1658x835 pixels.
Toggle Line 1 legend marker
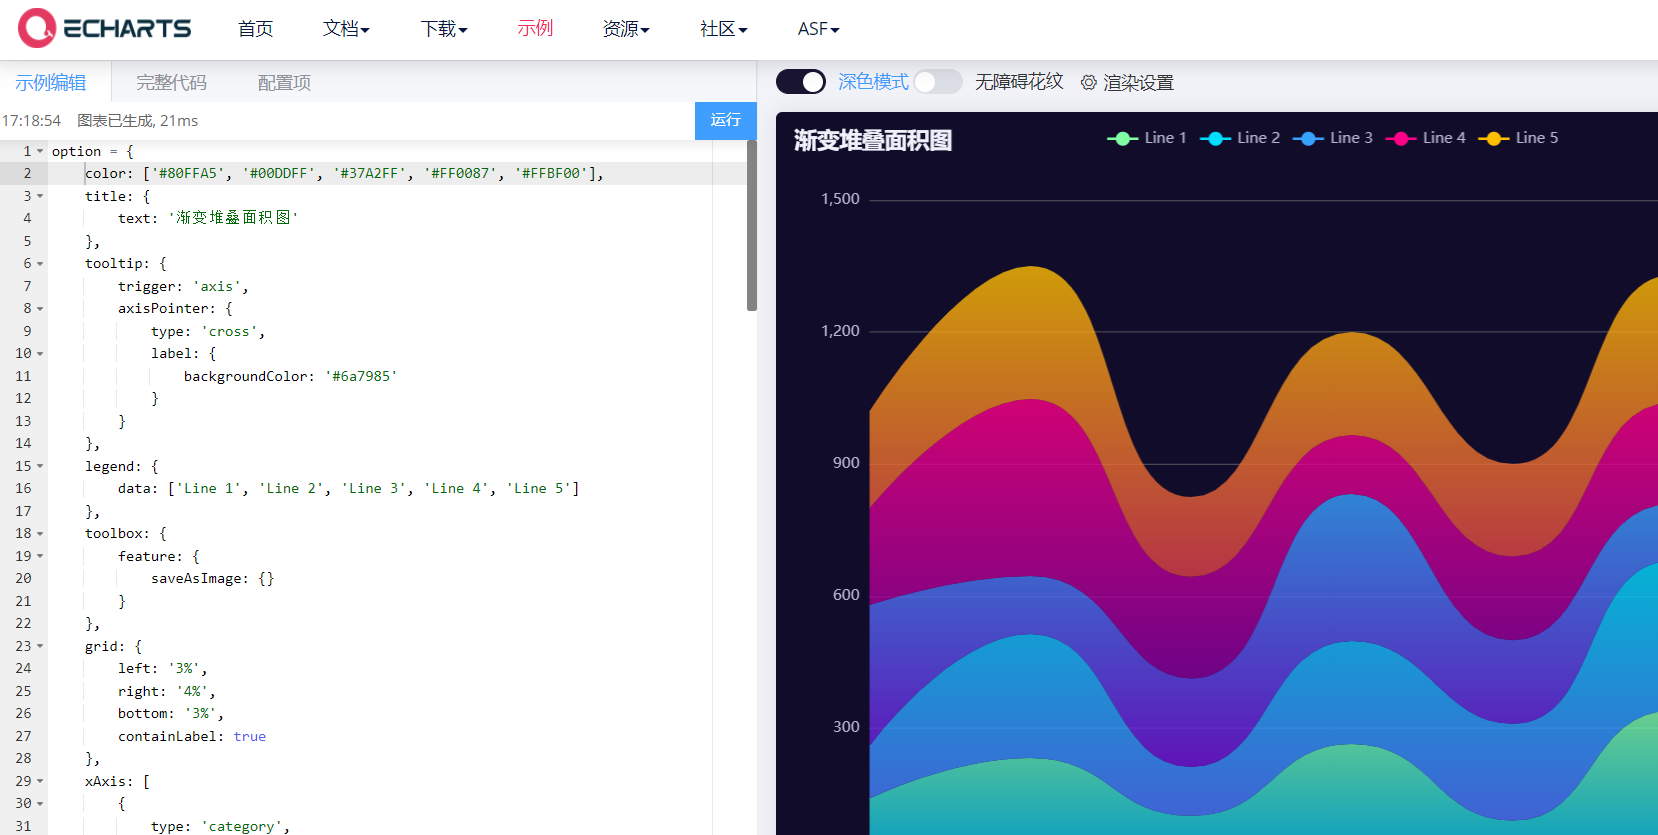pos(1122,138)
